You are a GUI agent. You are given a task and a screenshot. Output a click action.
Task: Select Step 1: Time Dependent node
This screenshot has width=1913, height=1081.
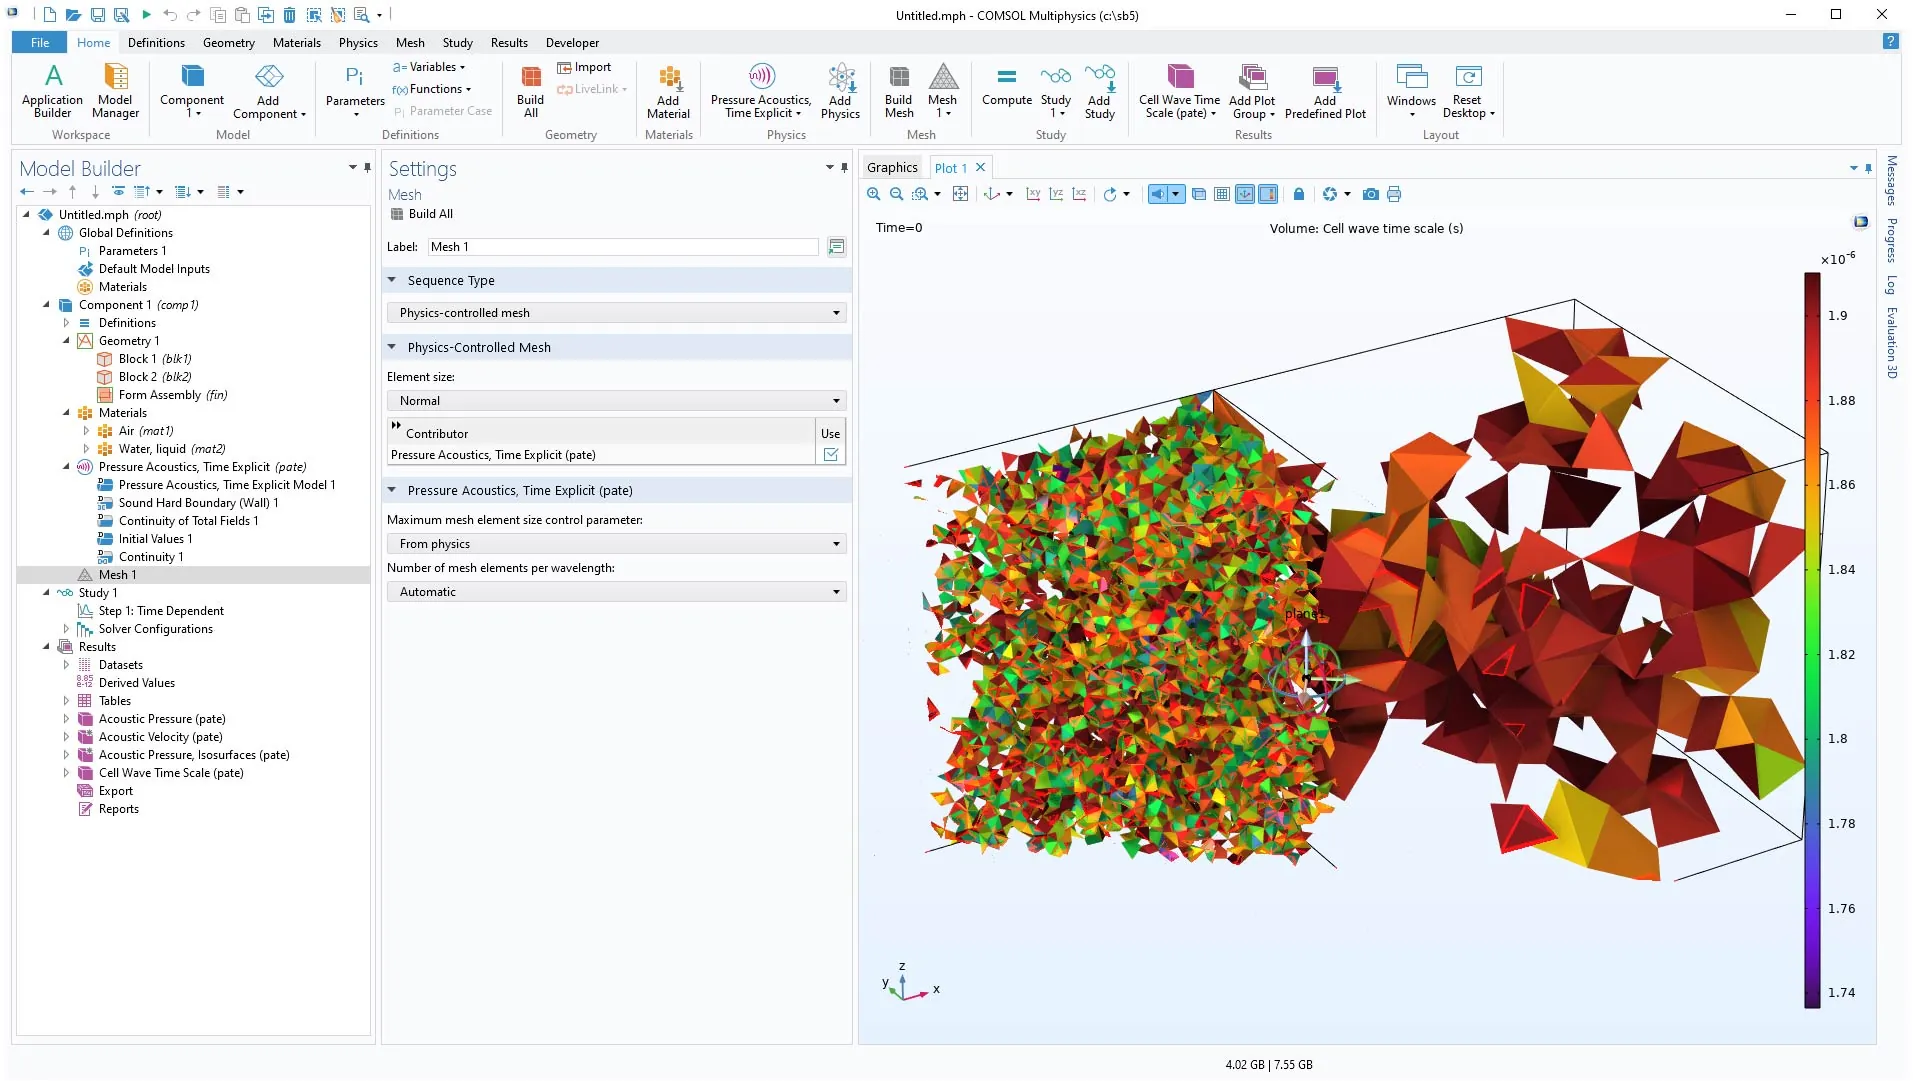[161, 611]
